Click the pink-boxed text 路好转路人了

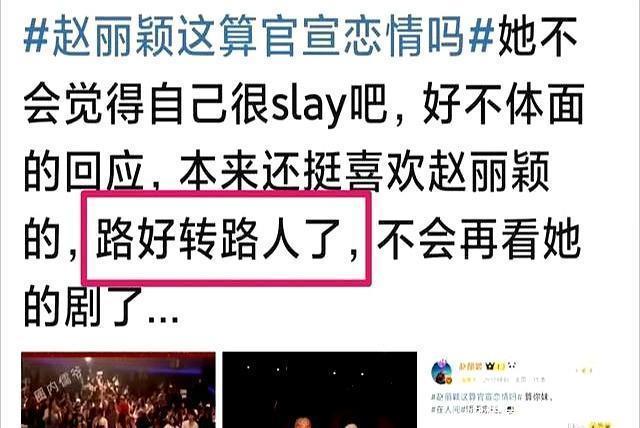[226, 238]
